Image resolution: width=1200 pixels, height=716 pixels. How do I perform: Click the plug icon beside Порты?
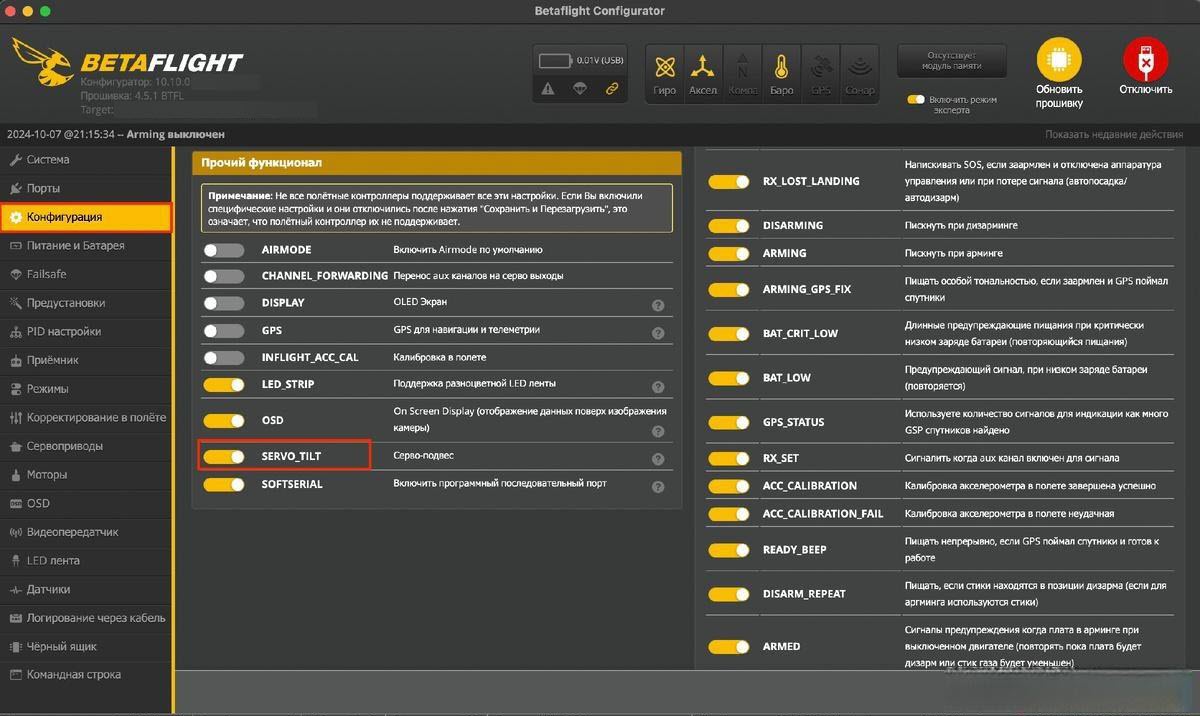(x=15, y=188)
